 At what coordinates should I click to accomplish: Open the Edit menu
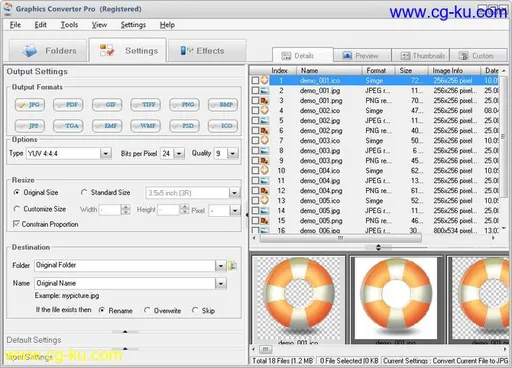pos(40,25)
